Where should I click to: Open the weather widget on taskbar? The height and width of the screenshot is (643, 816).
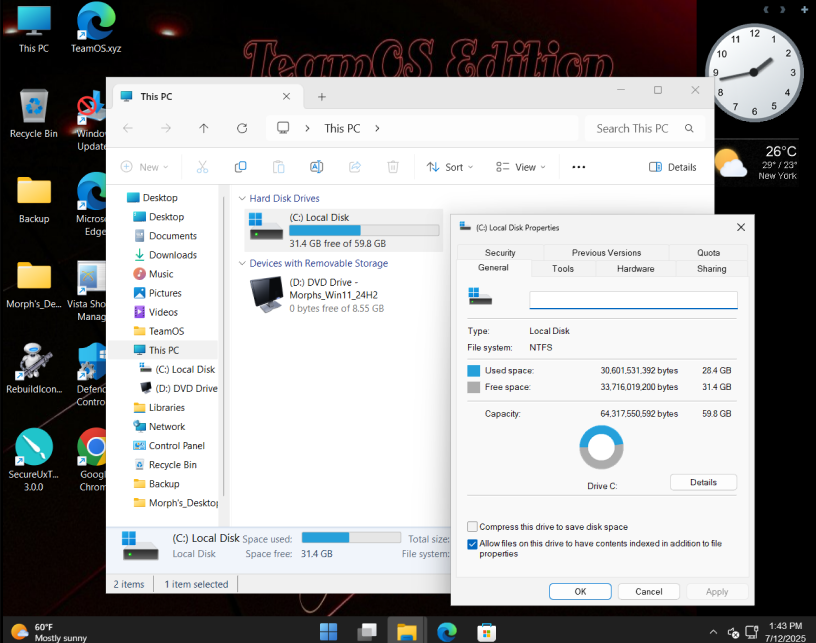(x=49, y=632)
